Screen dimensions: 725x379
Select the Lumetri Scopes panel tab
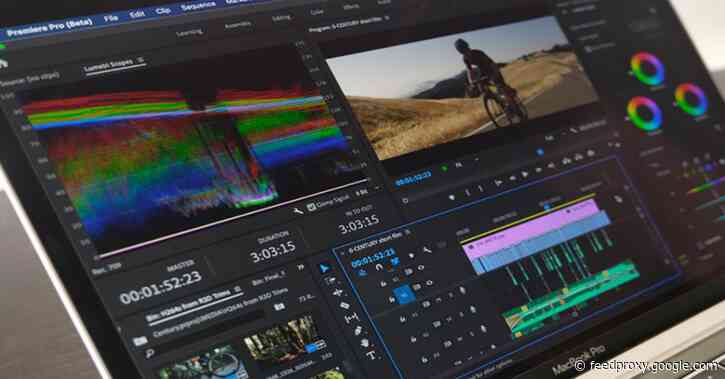click(108, 66)
